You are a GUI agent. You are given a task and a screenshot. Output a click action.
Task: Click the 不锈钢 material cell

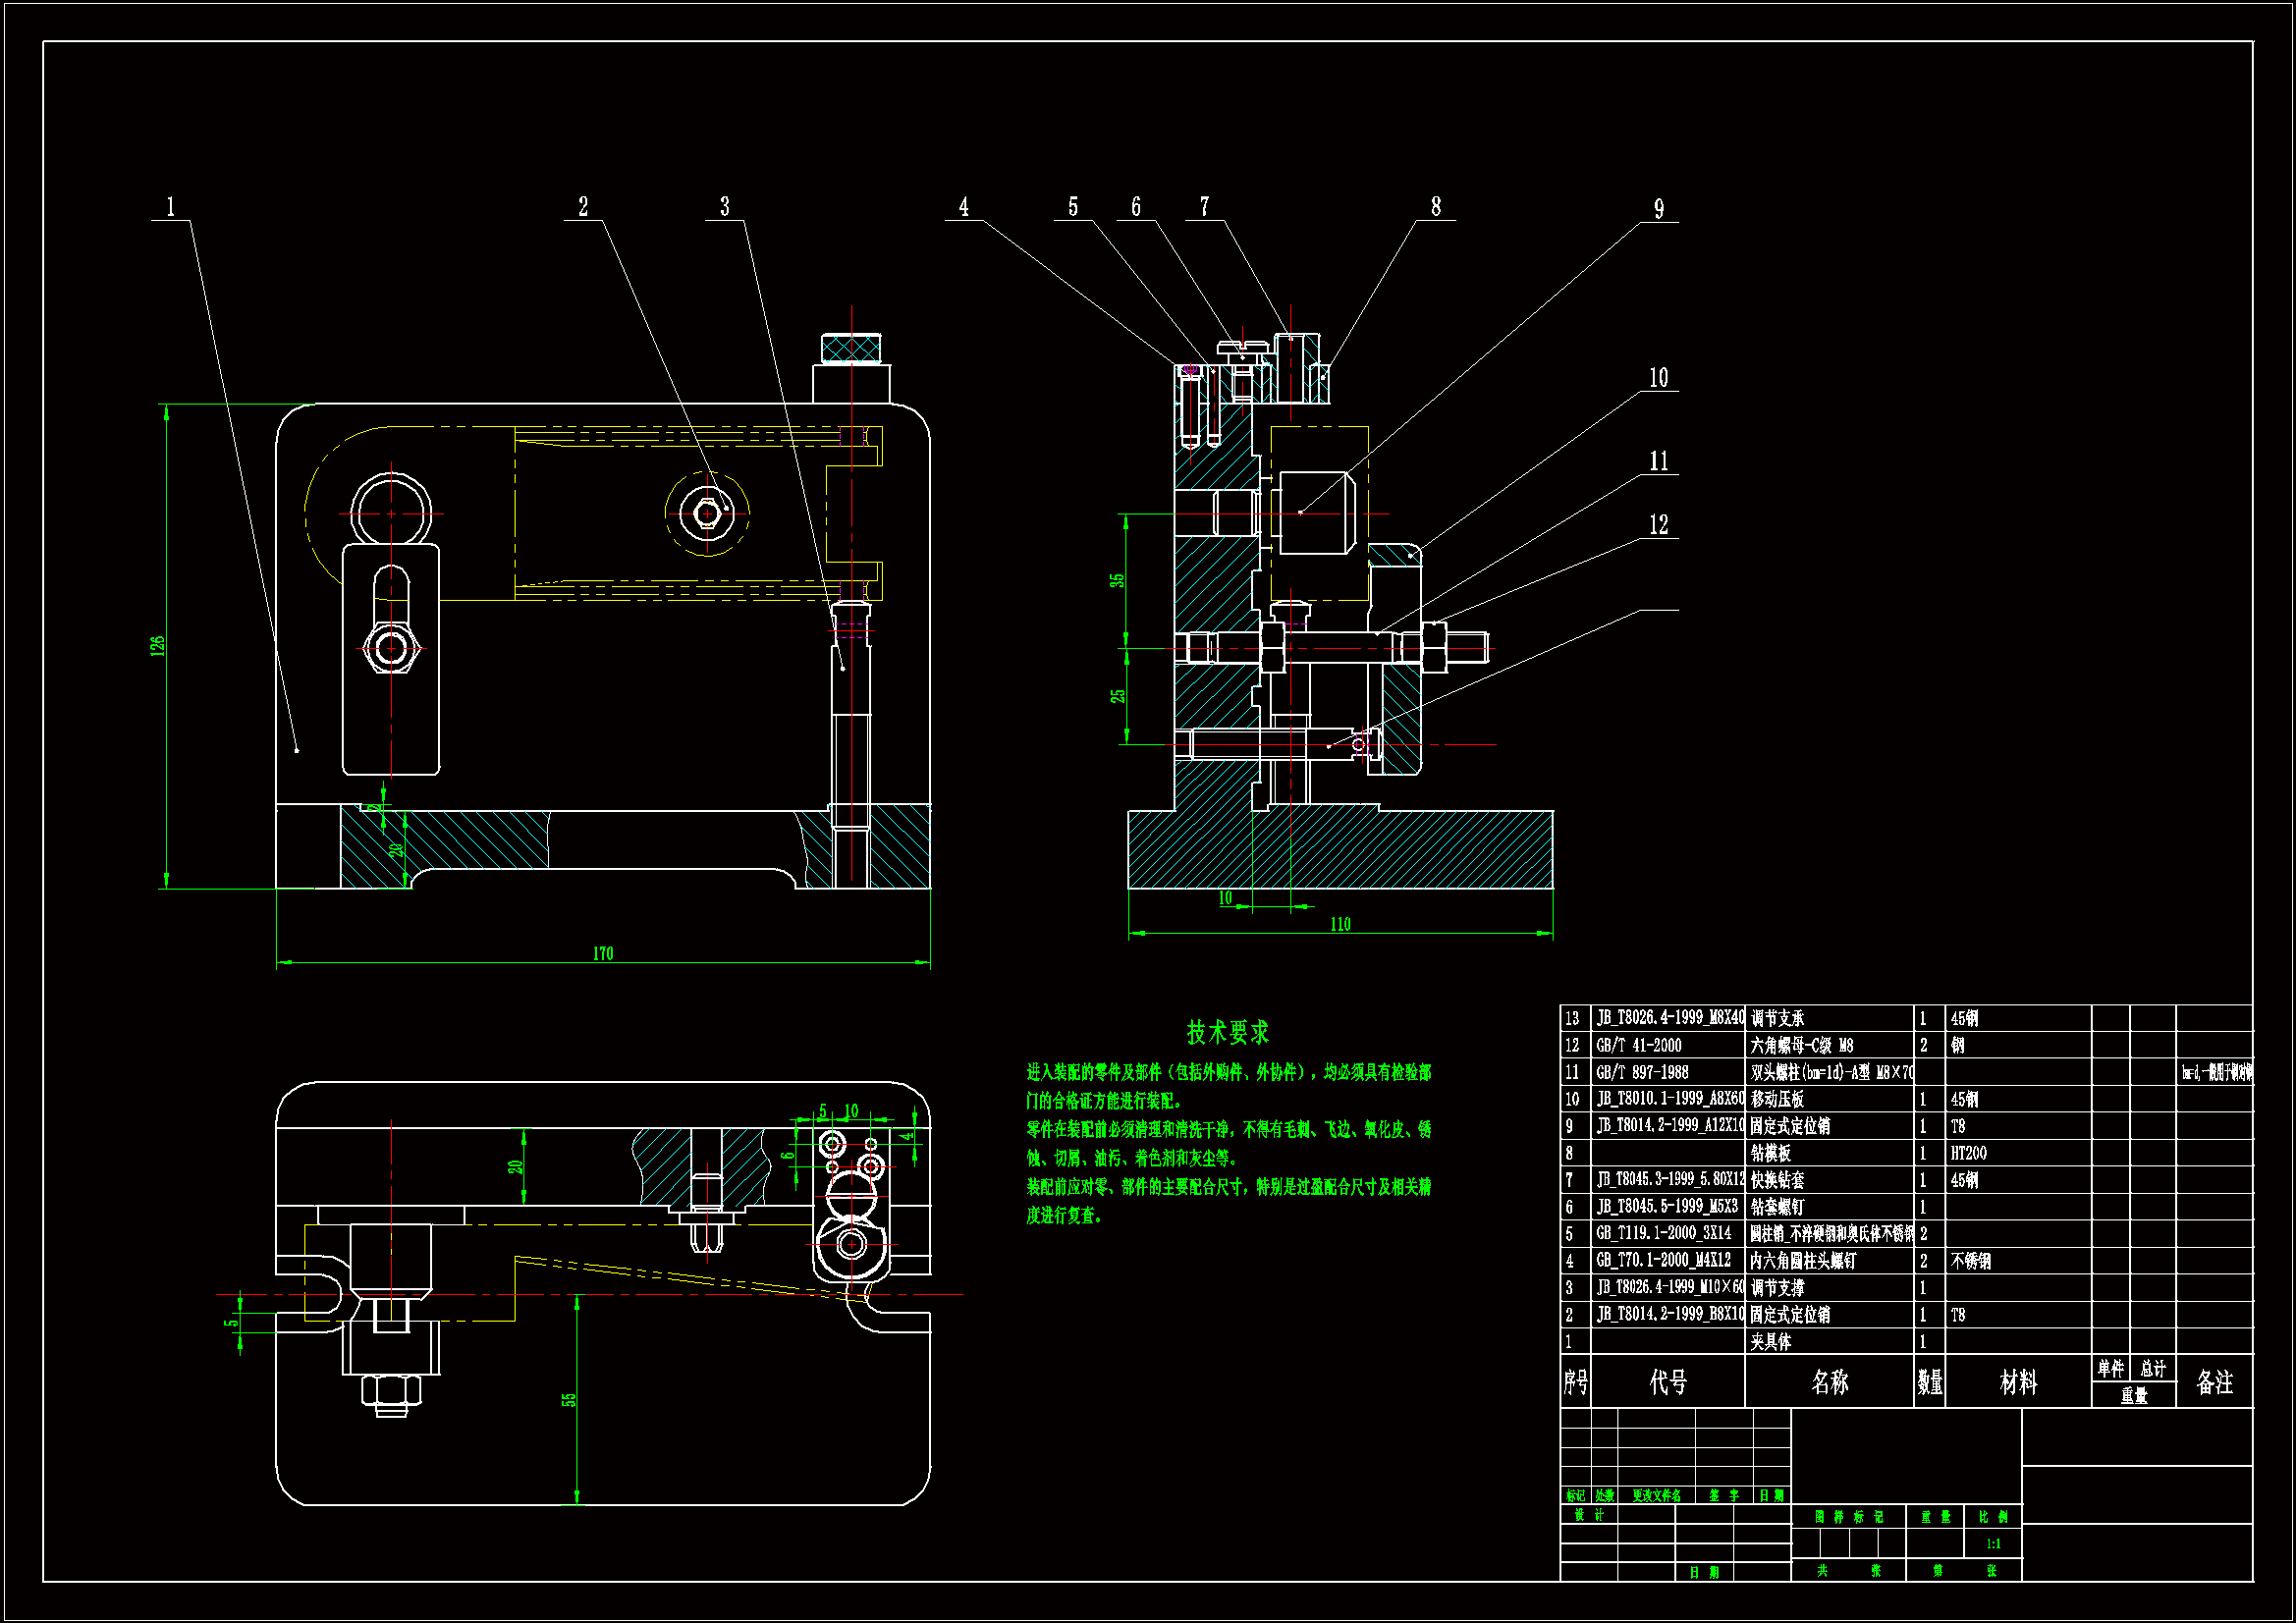[1970, 1261]
